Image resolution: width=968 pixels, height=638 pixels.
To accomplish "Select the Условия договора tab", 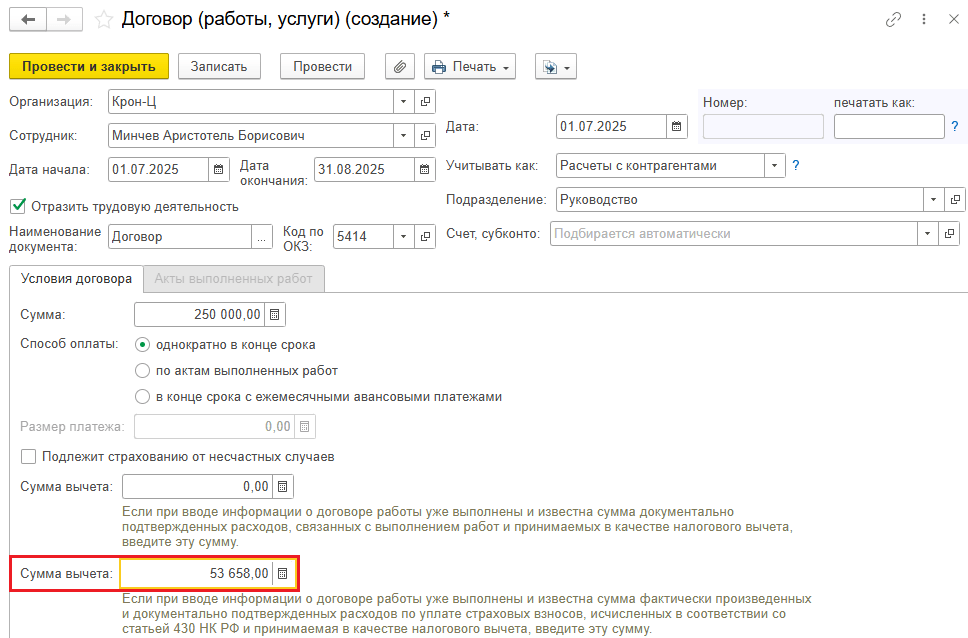I will tap(76, 279).
